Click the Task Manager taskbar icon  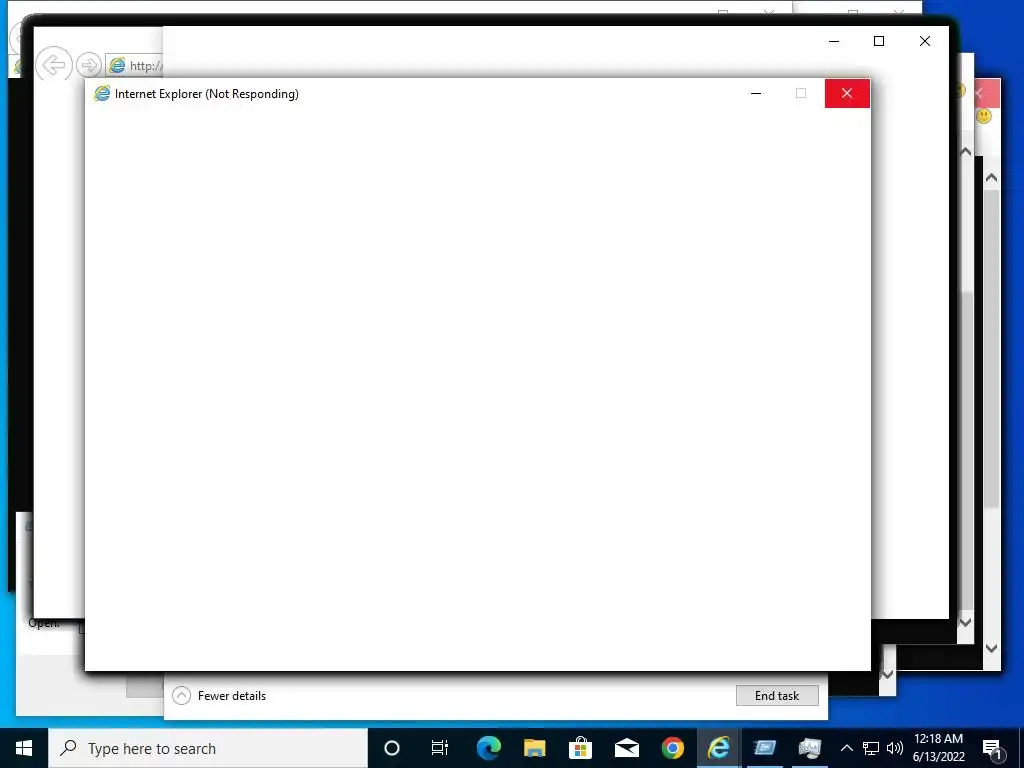pos(810,748)
